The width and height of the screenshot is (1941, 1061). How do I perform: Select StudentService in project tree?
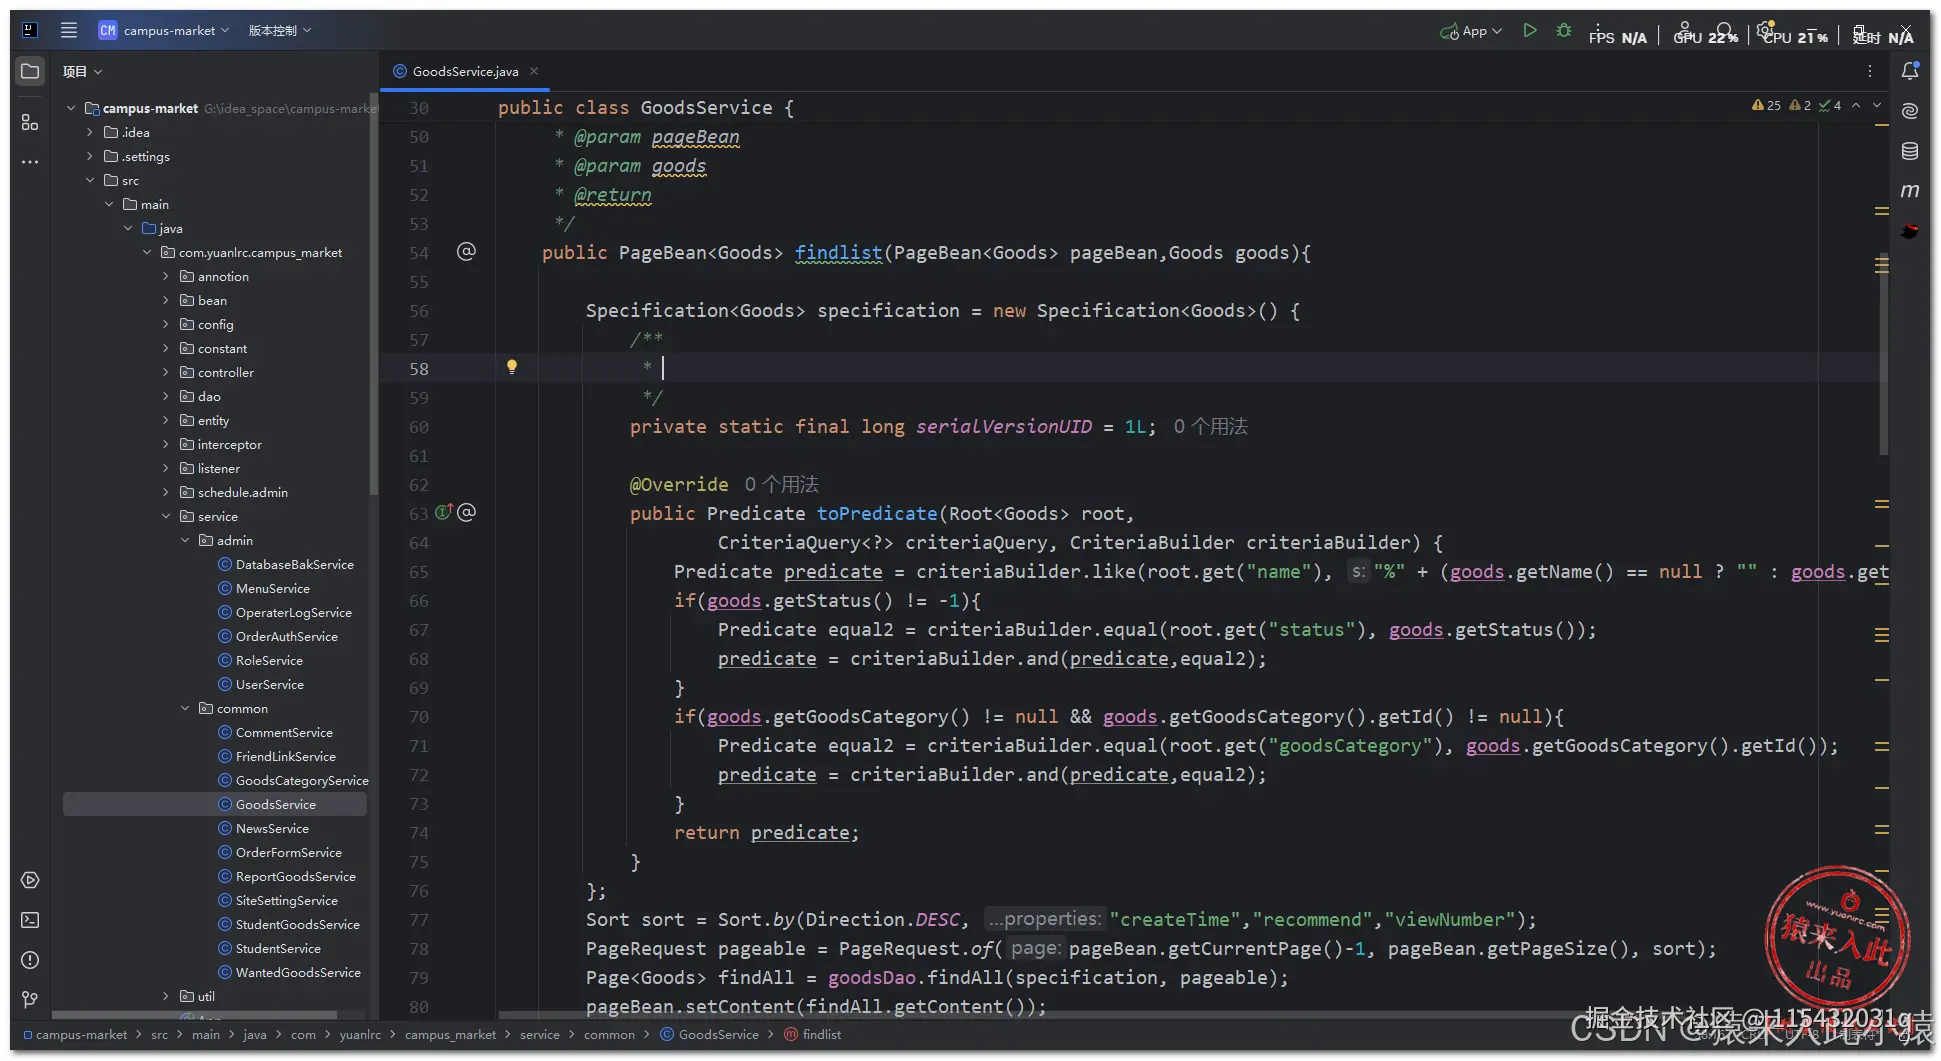point(278,948)
